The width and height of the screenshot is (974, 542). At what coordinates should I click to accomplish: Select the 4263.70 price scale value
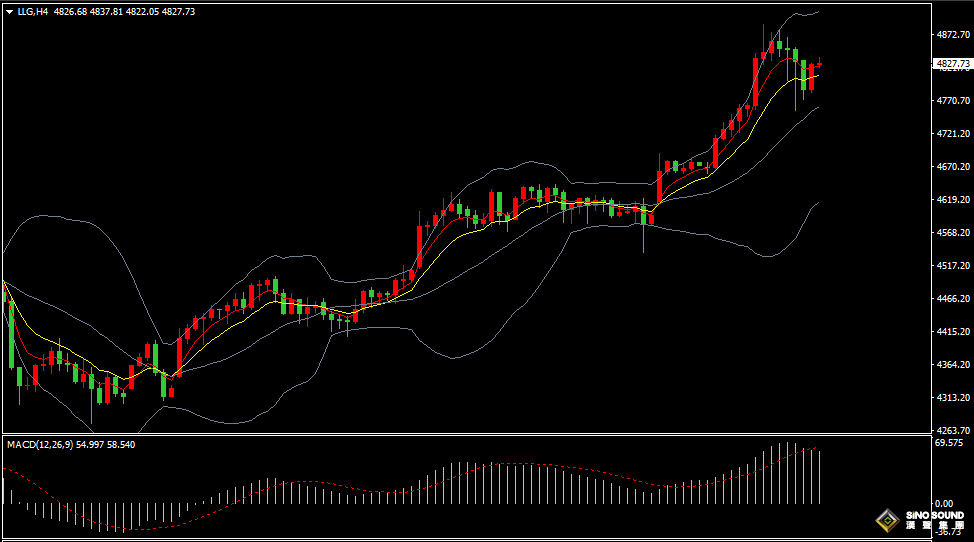coord(953,430)
